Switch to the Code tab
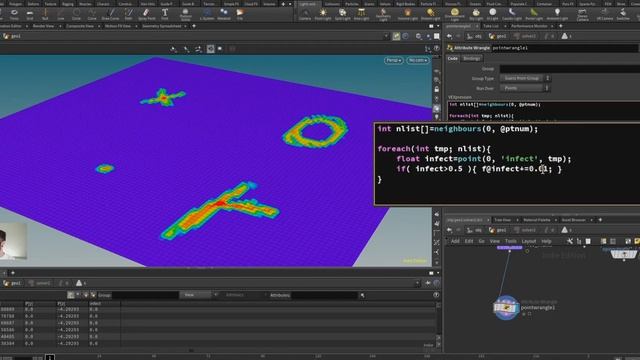 (453, 59)
